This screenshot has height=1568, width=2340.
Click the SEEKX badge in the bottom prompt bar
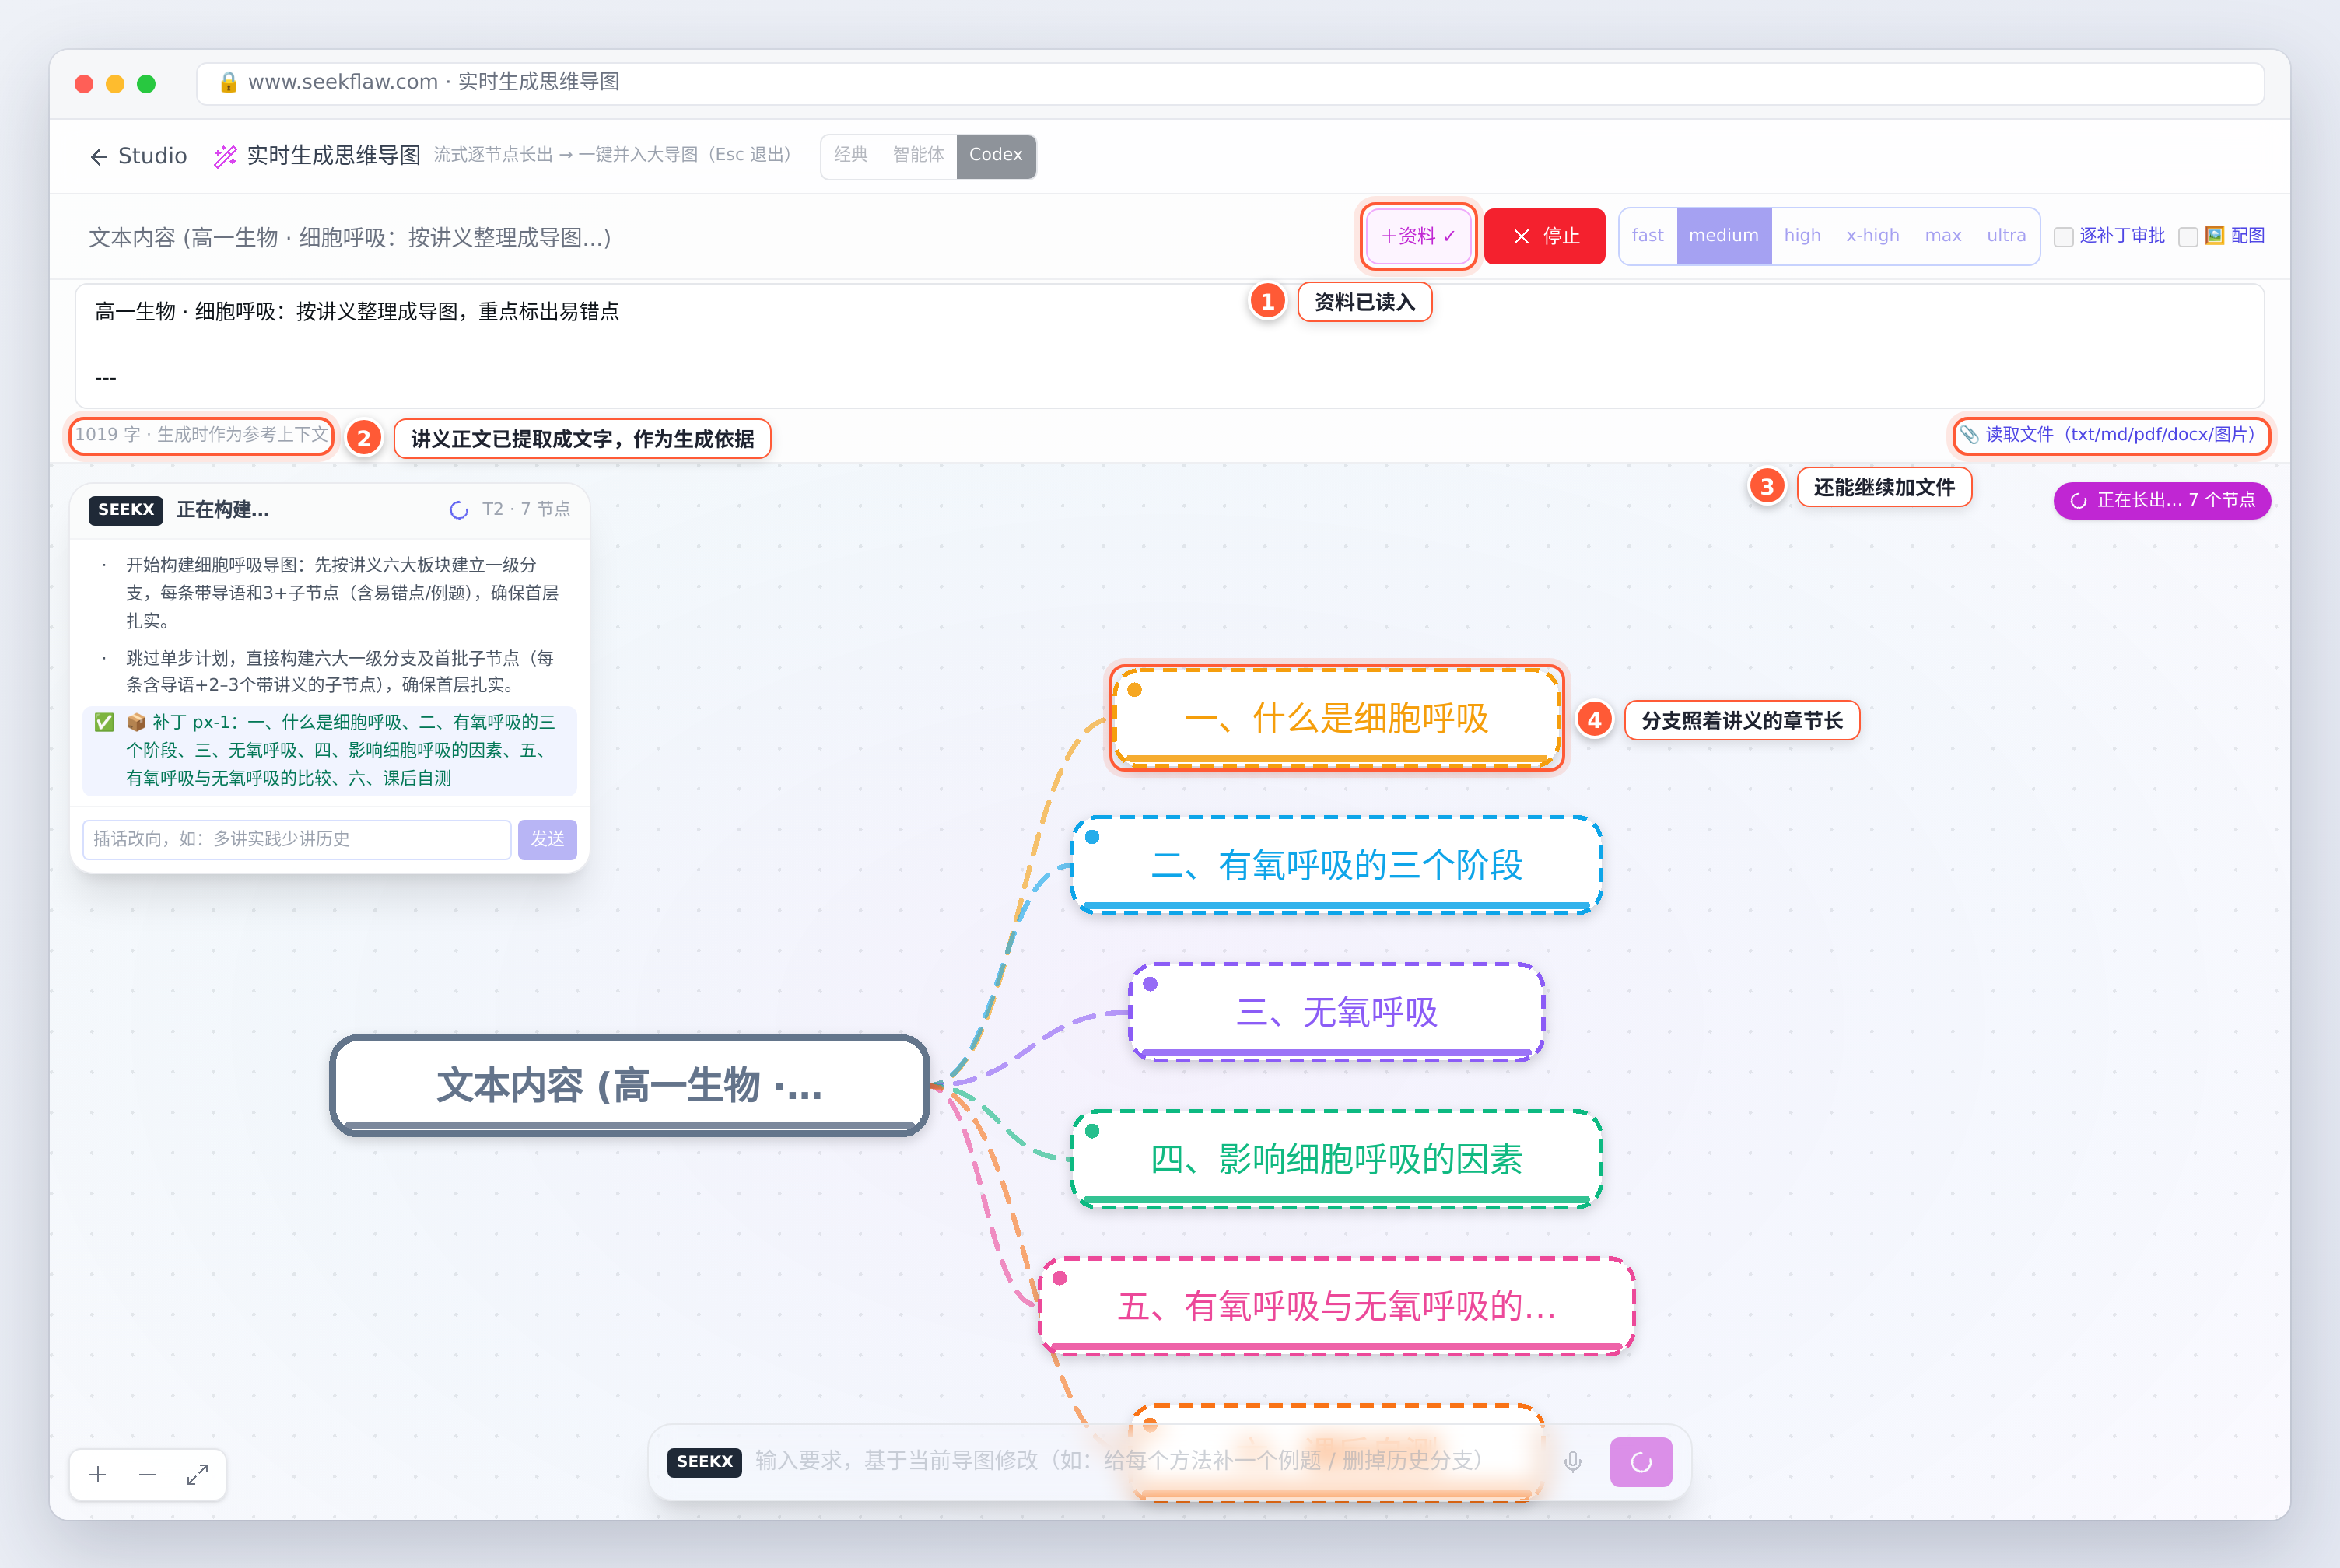pos(704,1461)
